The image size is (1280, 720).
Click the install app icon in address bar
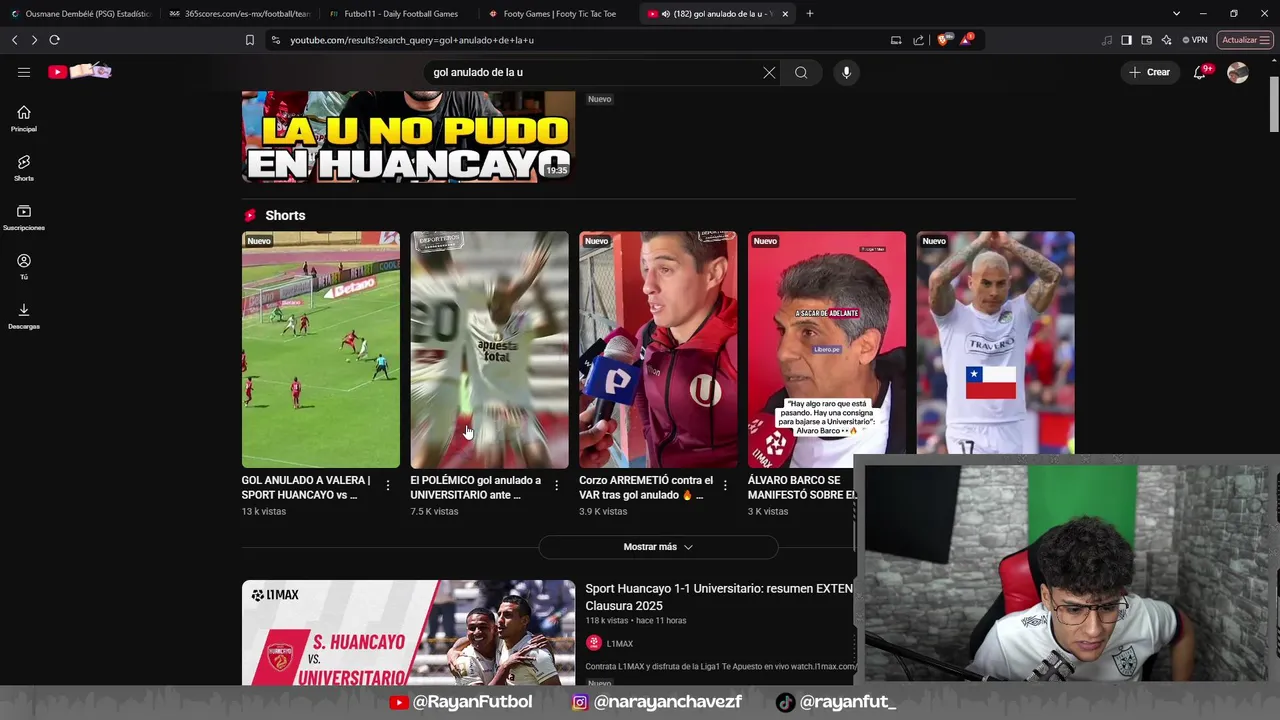tap(896, 40)
